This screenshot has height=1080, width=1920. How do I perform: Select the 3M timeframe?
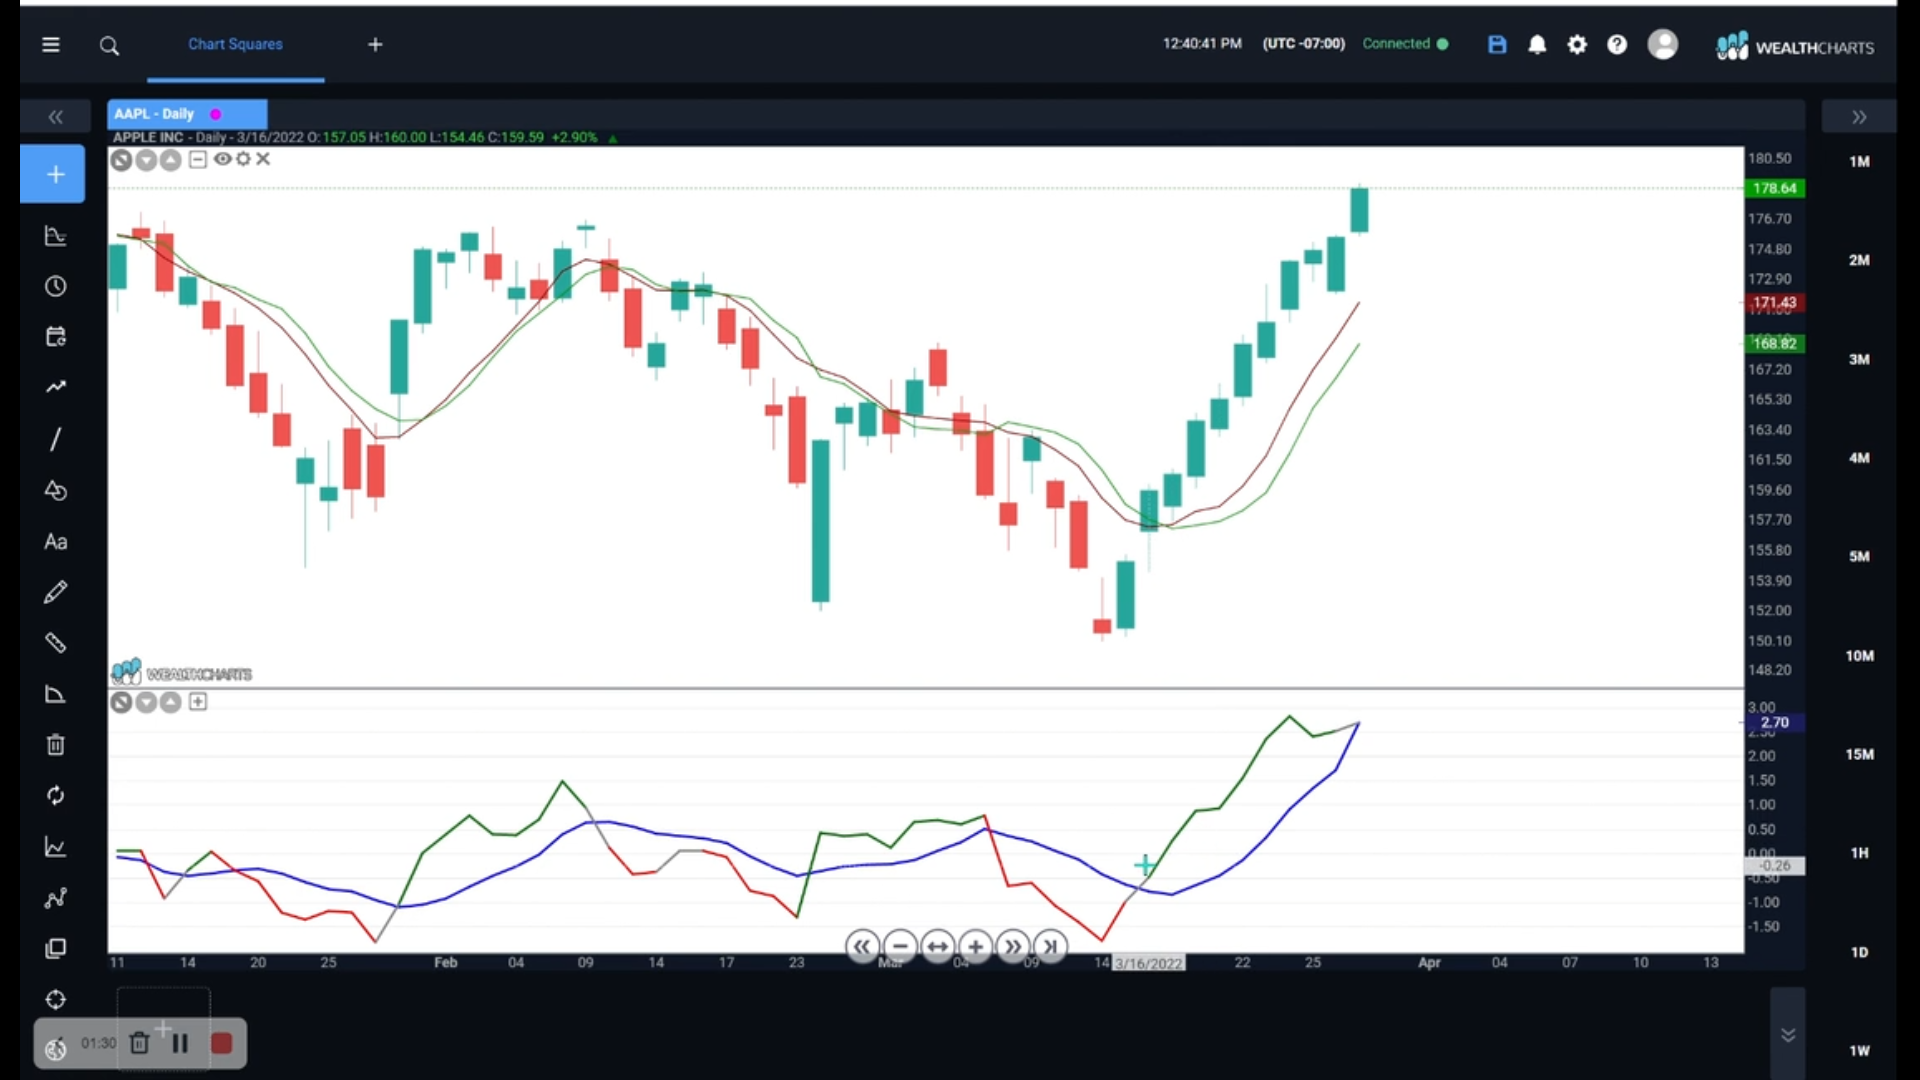pyautogui.click(x=1859, y=359)
